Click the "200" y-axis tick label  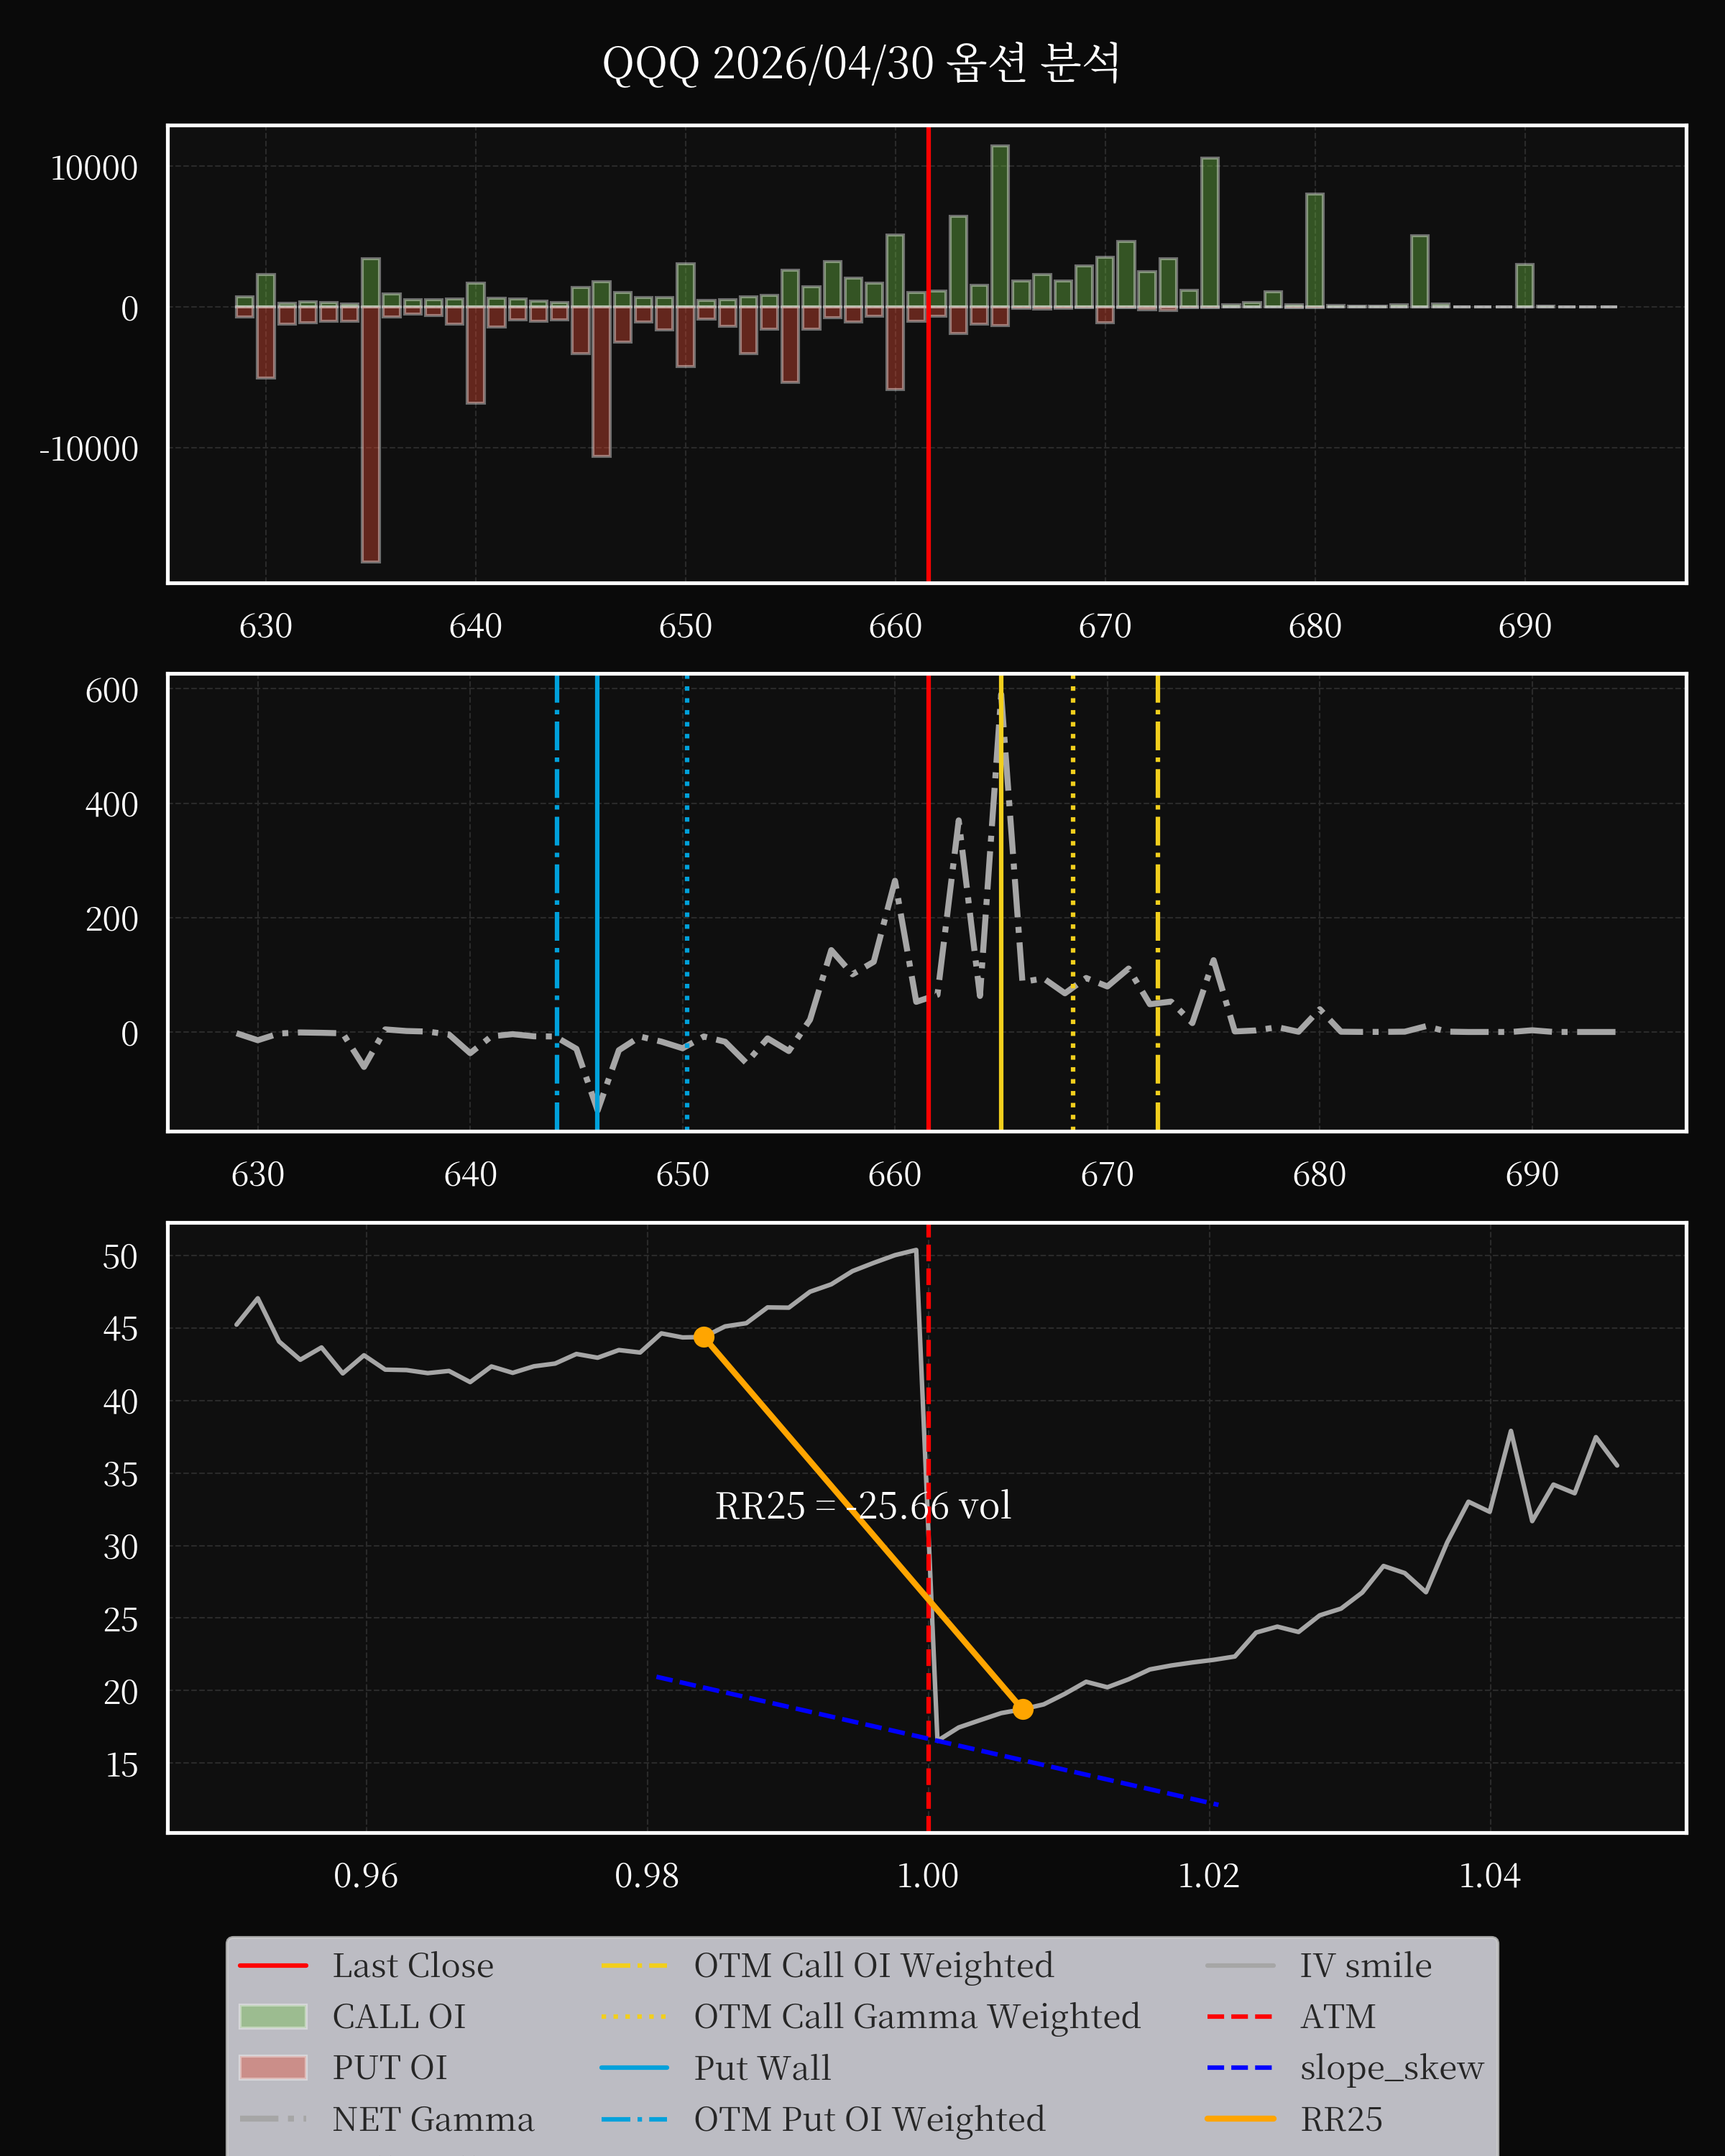[x=112, y=919]
